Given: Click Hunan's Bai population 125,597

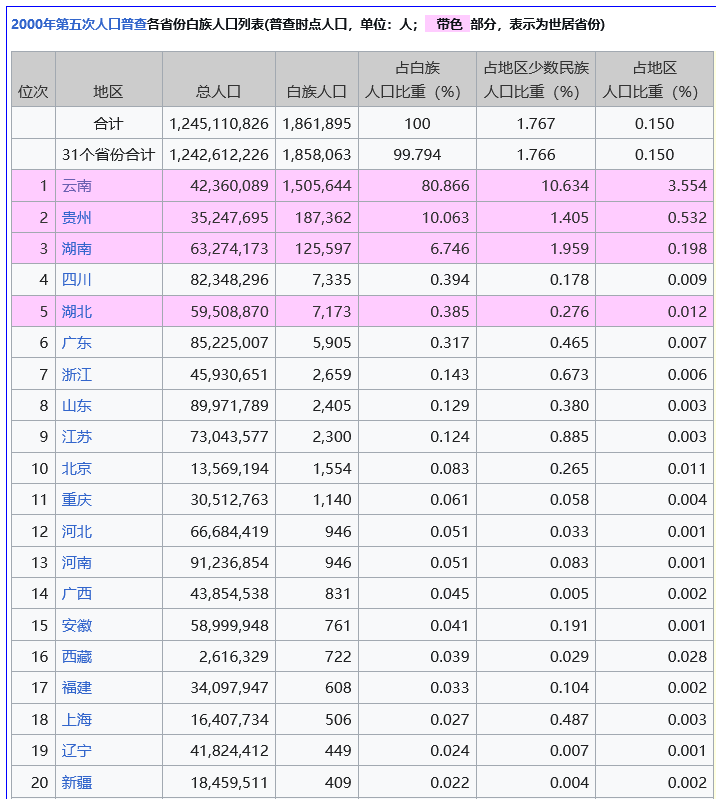Looking at the screenshot, I should [323, 249].
